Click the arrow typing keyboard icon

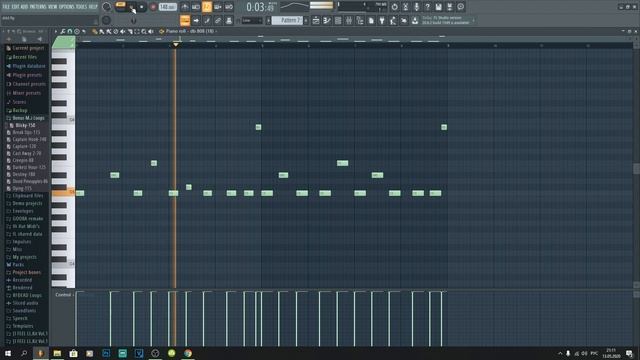196,20
